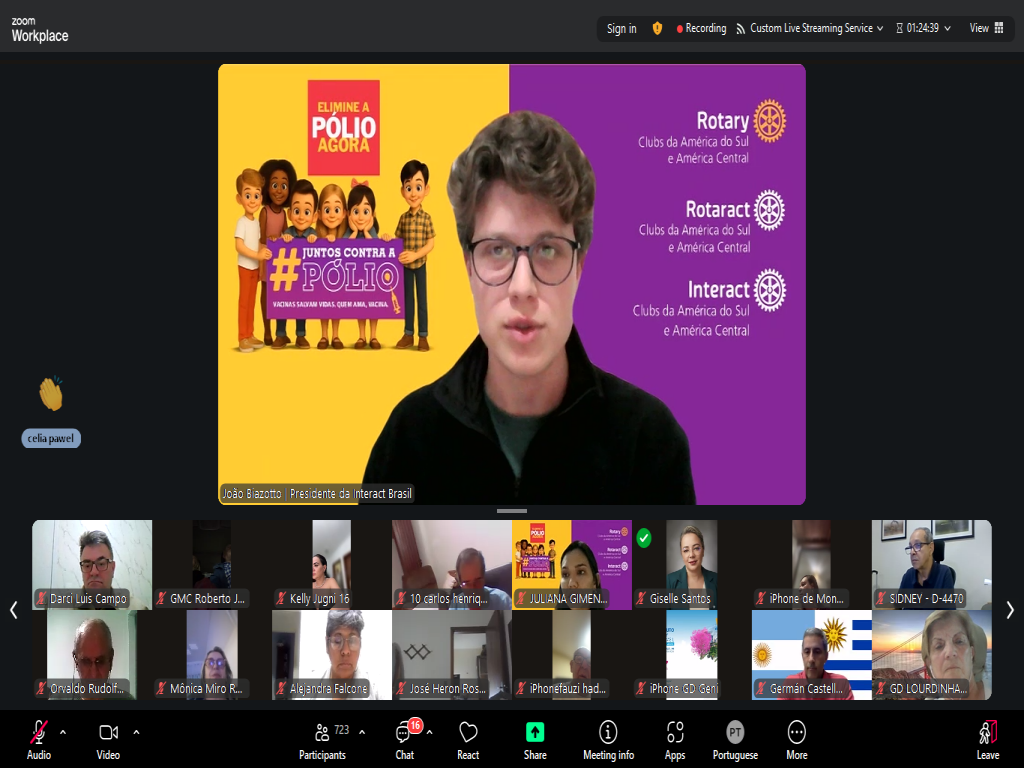This screenshot has height=768, width=1024.
Task: Show next page of participant thumbnails
Action: [1010, 610]
